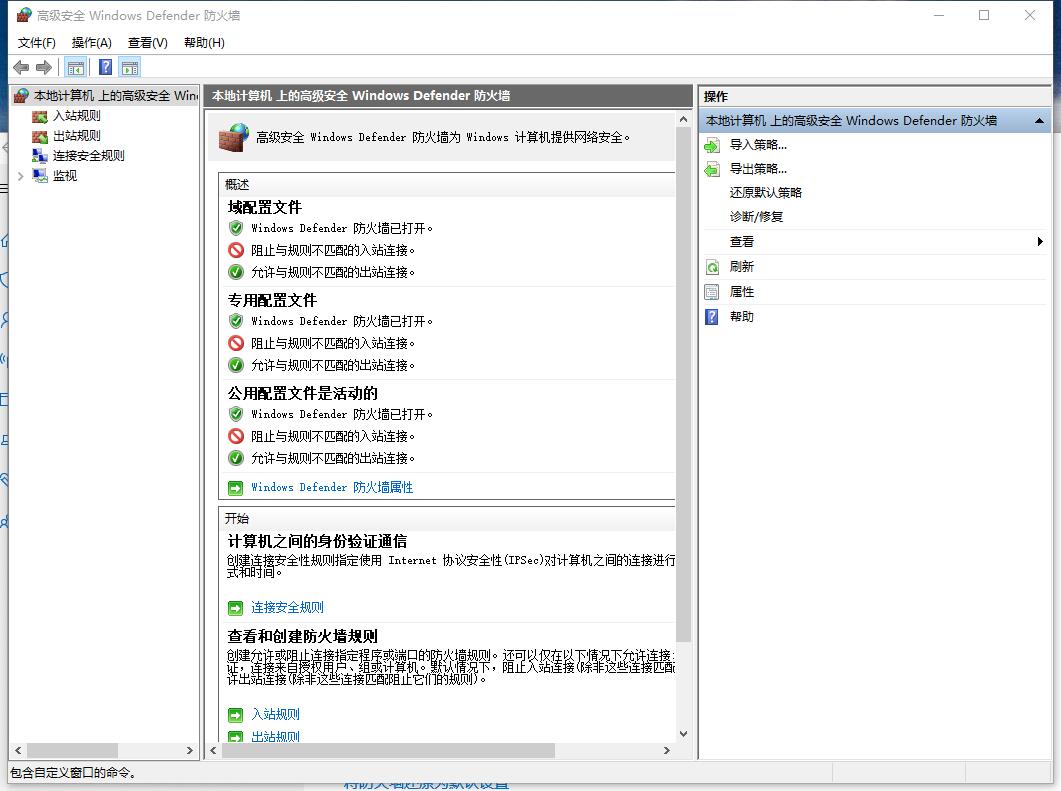This screenshot has width=1061, height=791.
Task: Click the 域配置文件 heading
Action: [x=265, y=207]
